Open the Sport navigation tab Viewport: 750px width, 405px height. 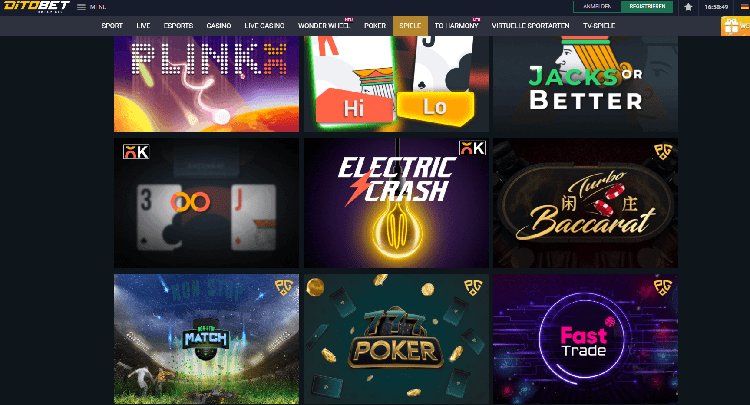(112, 26)
